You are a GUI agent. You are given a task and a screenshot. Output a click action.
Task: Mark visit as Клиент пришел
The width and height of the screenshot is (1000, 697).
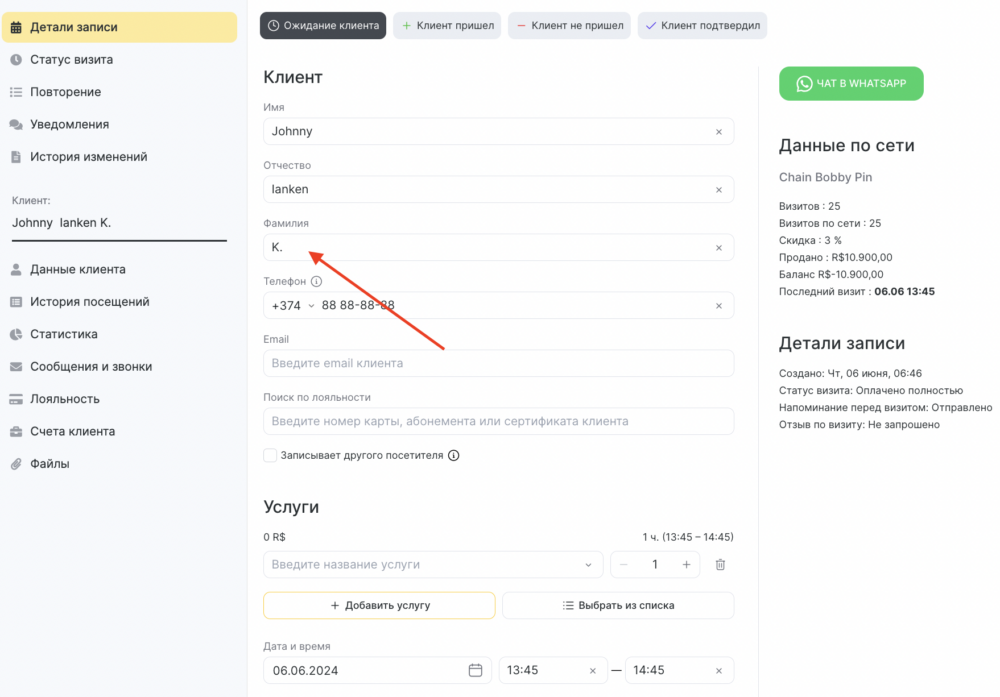pos(447,26)
